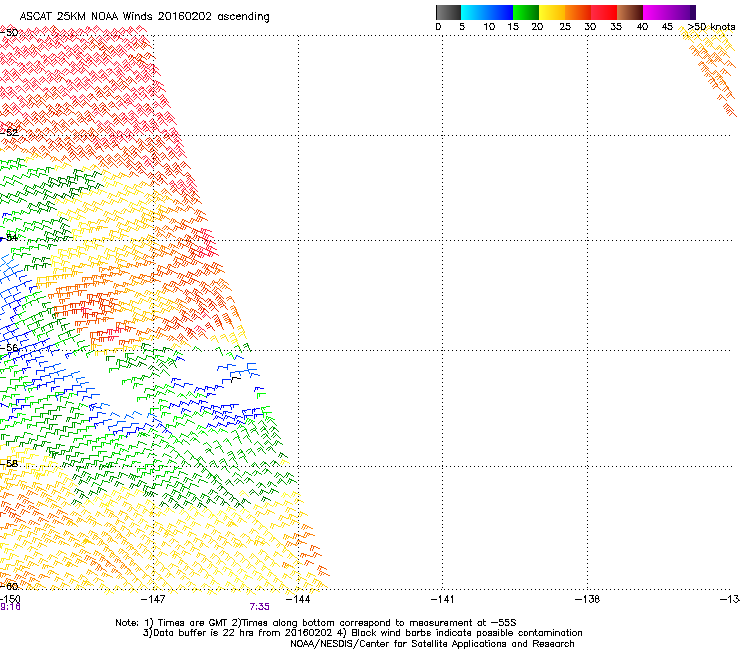Click the longitude label -144
740x650 pixels.
point(298,599)
